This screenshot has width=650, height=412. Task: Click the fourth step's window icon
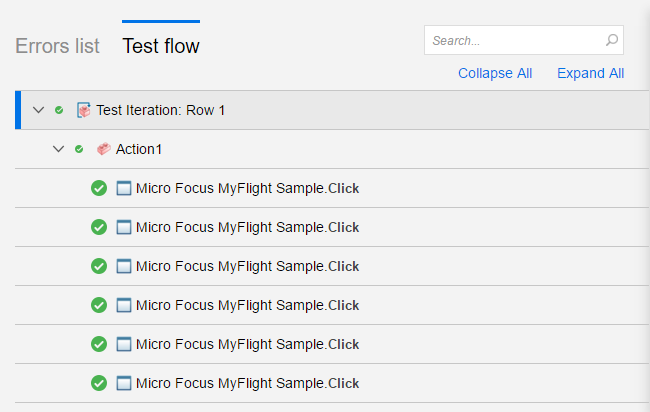point(124,305)
